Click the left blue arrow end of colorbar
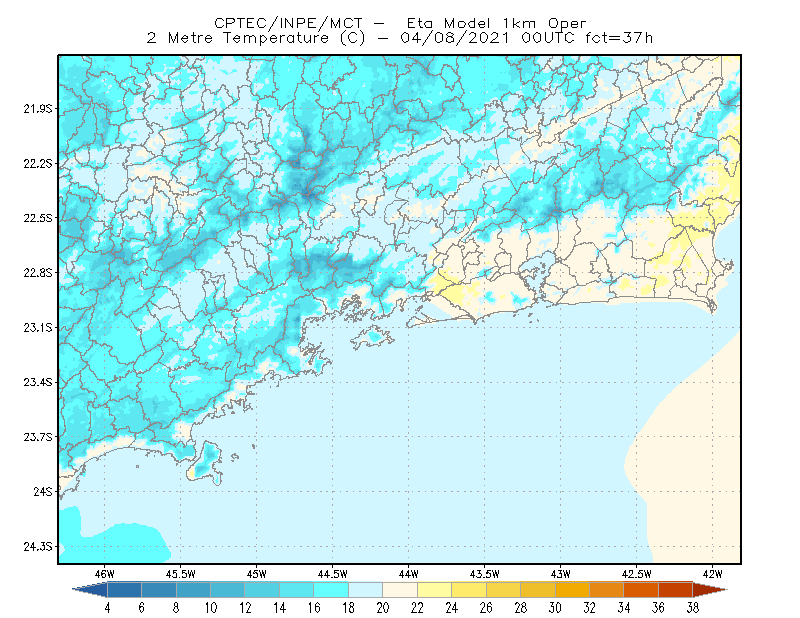 point(90,590)
